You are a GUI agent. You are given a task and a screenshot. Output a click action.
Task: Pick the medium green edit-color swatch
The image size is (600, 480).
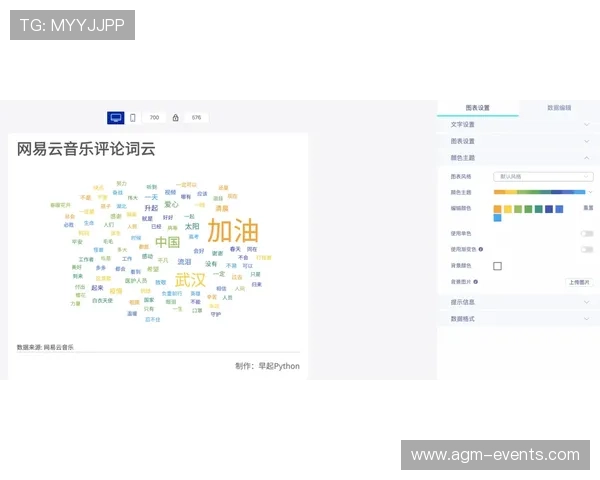[528, 209]
